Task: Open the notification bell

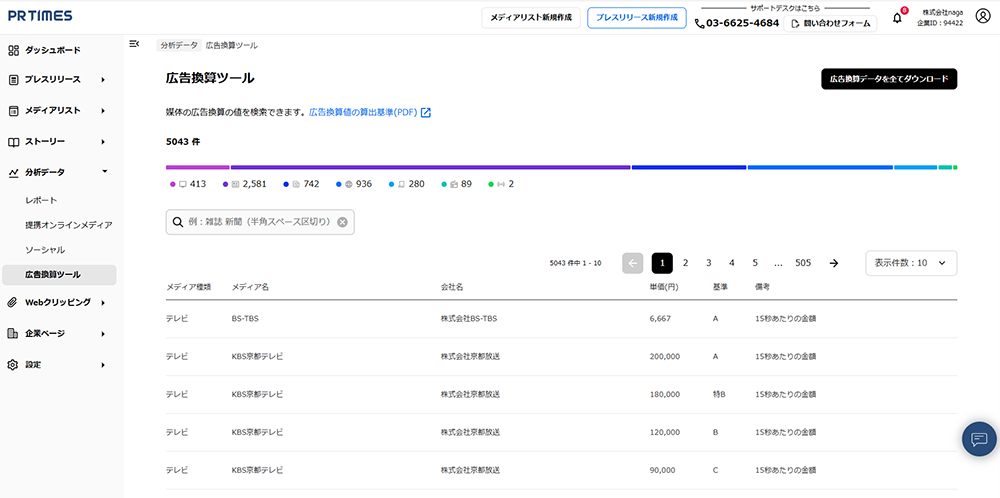Action: [x=897, y=18]
